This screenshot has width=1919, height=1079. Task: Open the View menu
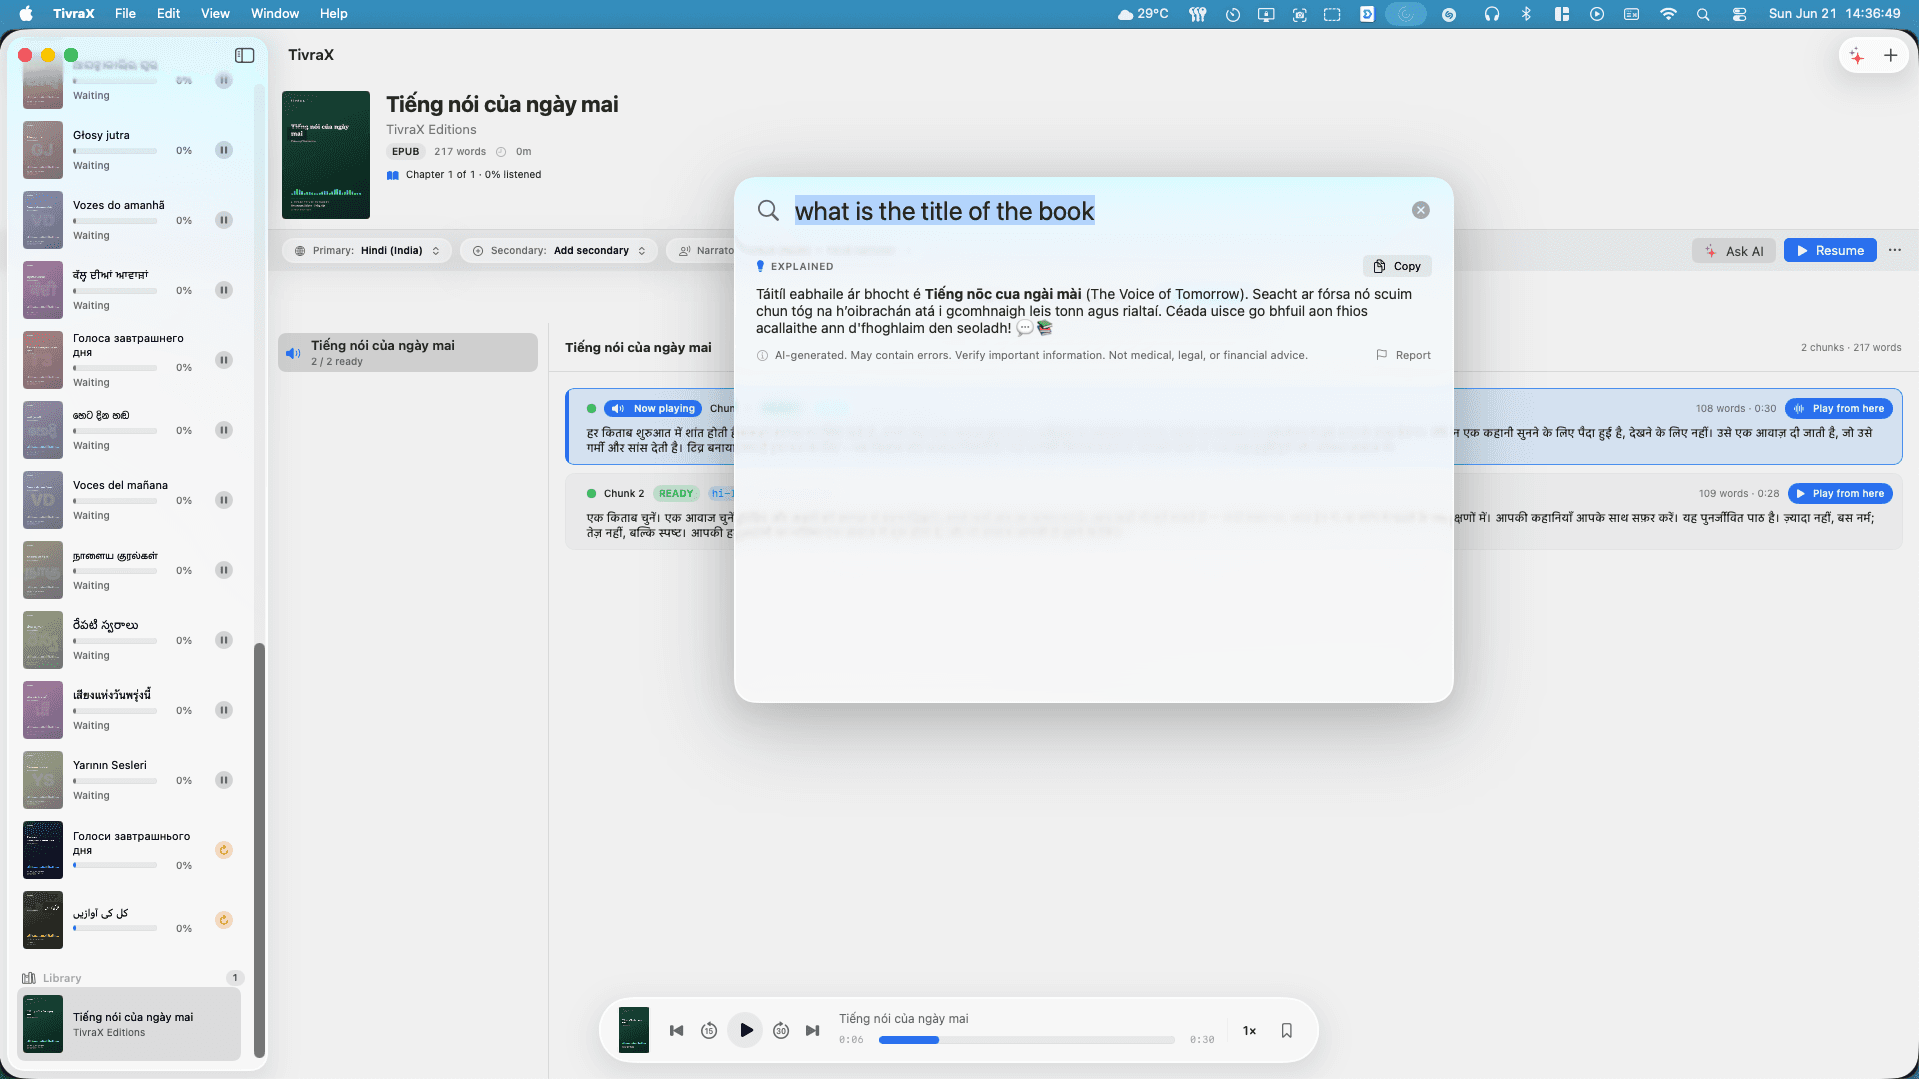pyautogui.click(x=215, y=13)
